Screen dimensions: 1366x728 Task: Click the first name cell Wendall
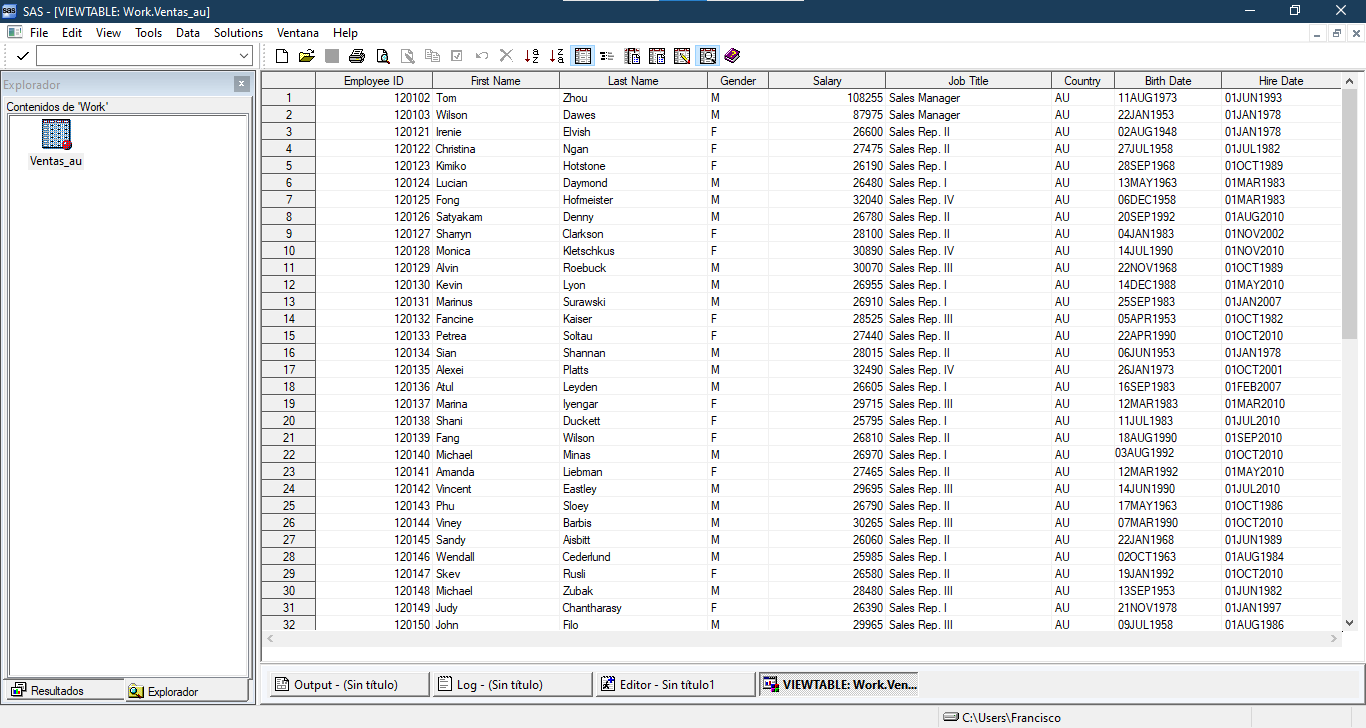tap(496, 557)
